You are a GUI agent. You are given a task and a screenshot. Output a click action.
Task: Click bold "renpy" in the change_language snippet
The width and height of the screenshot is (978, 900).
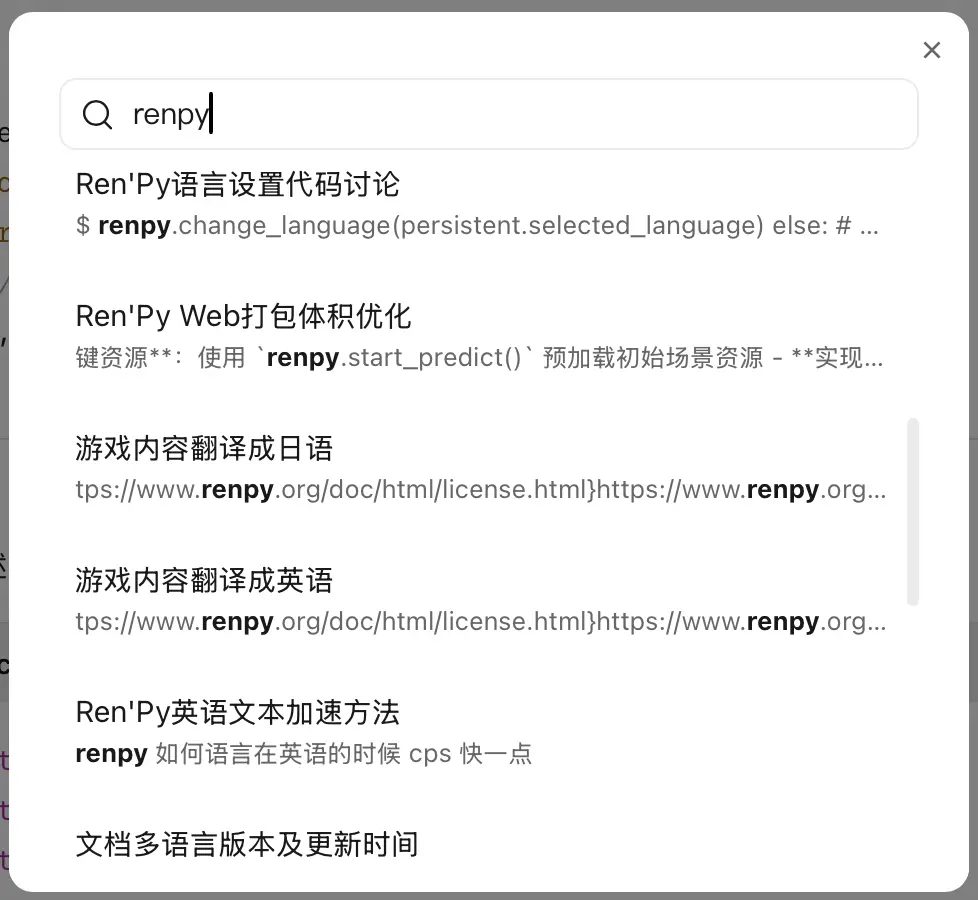(134, 226)
